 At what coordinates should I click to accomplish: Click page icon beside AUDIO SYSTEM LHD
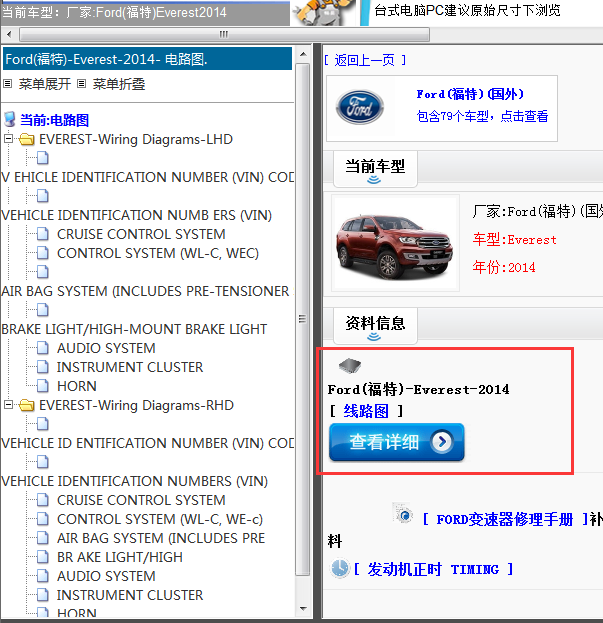click(x=43, y=348)
